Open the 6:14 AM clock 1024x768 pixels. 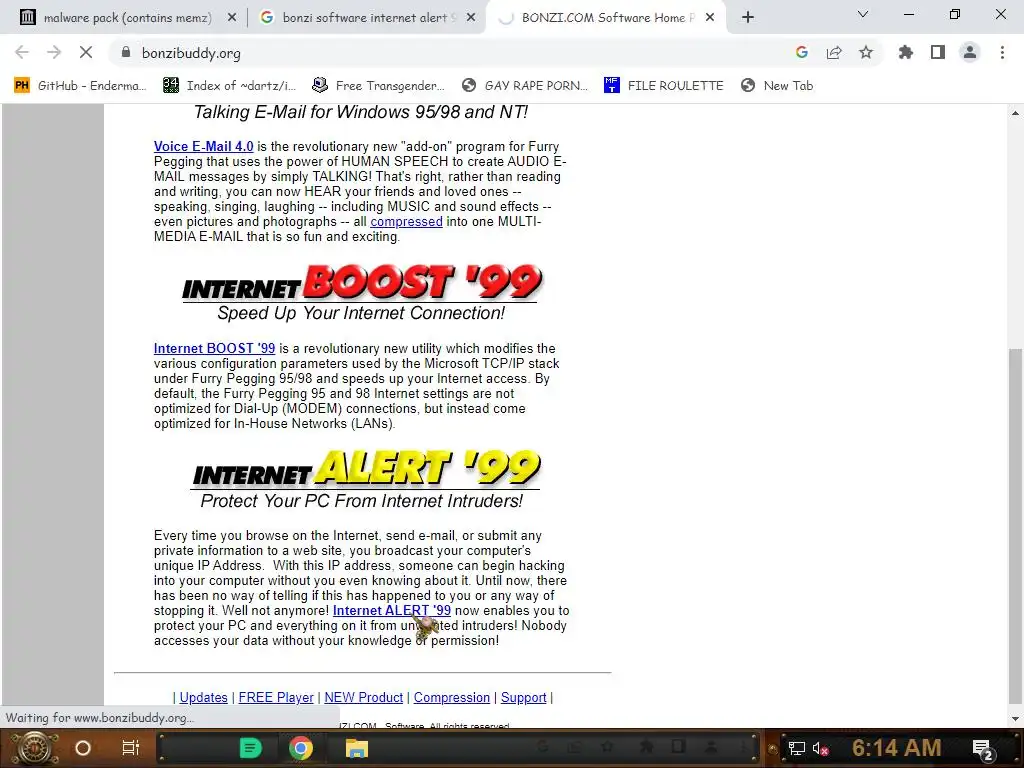click(897, 748)
